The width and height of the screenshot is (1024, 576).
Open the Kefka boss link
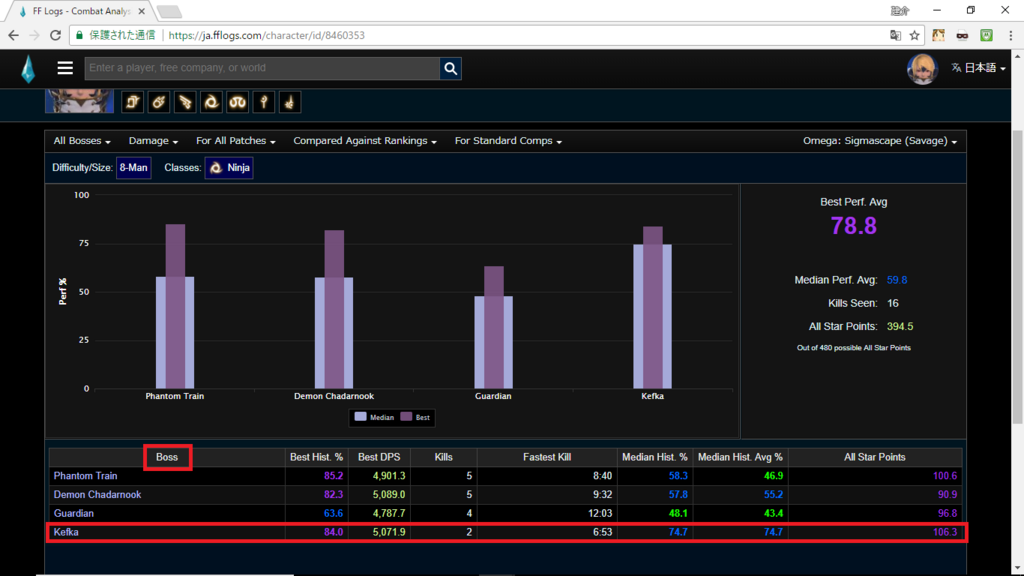point(66,532)
